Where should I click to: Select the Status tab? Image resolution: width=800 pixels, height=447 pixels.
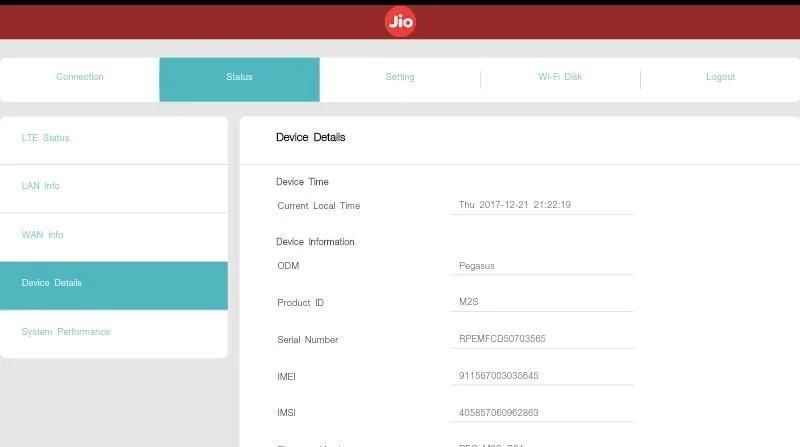239,77
